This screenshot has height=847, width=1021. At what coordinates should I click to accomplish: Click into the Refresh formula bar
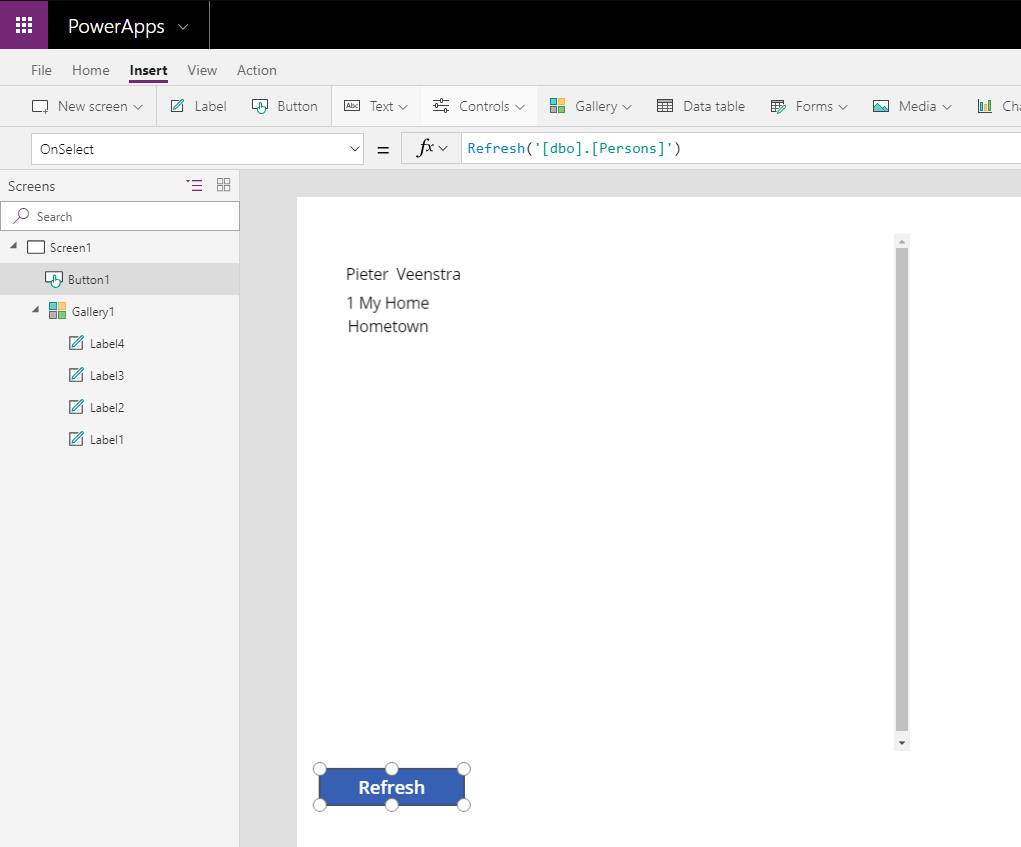pos(740,148)
